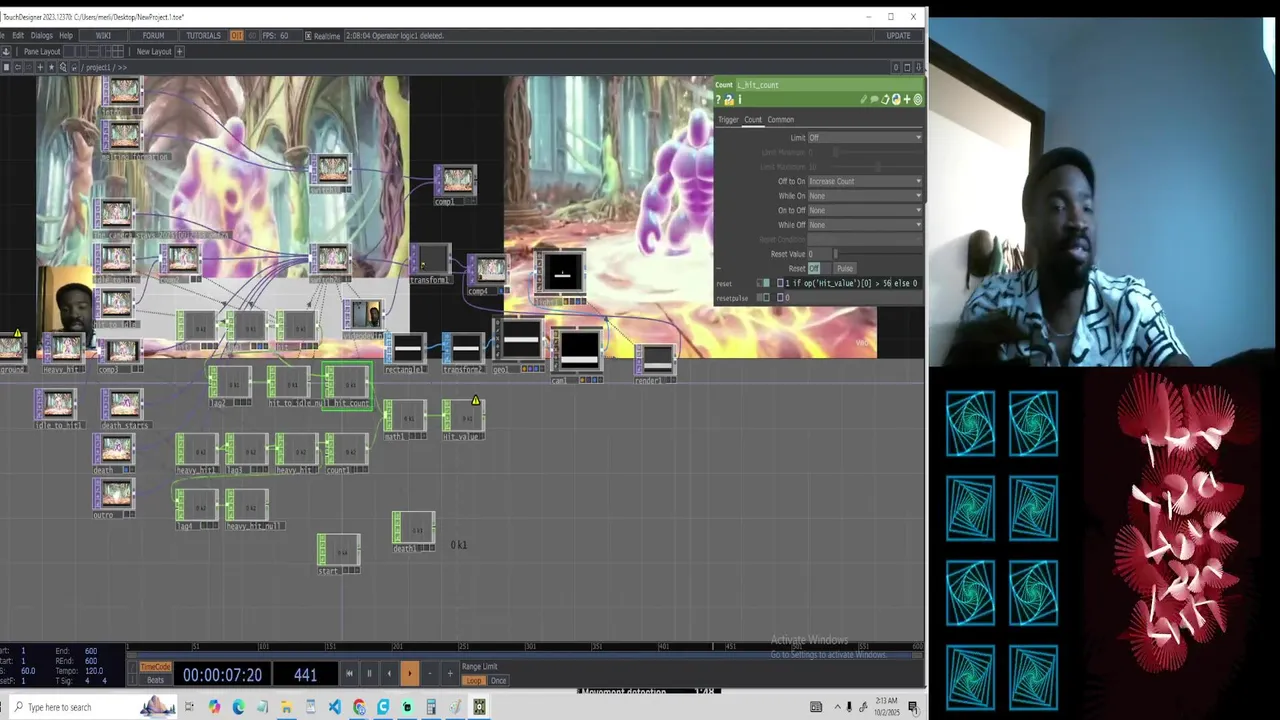Toggle the reset parameter expression mode box
Screen dimensions: 1280x720
coord(766,283)
